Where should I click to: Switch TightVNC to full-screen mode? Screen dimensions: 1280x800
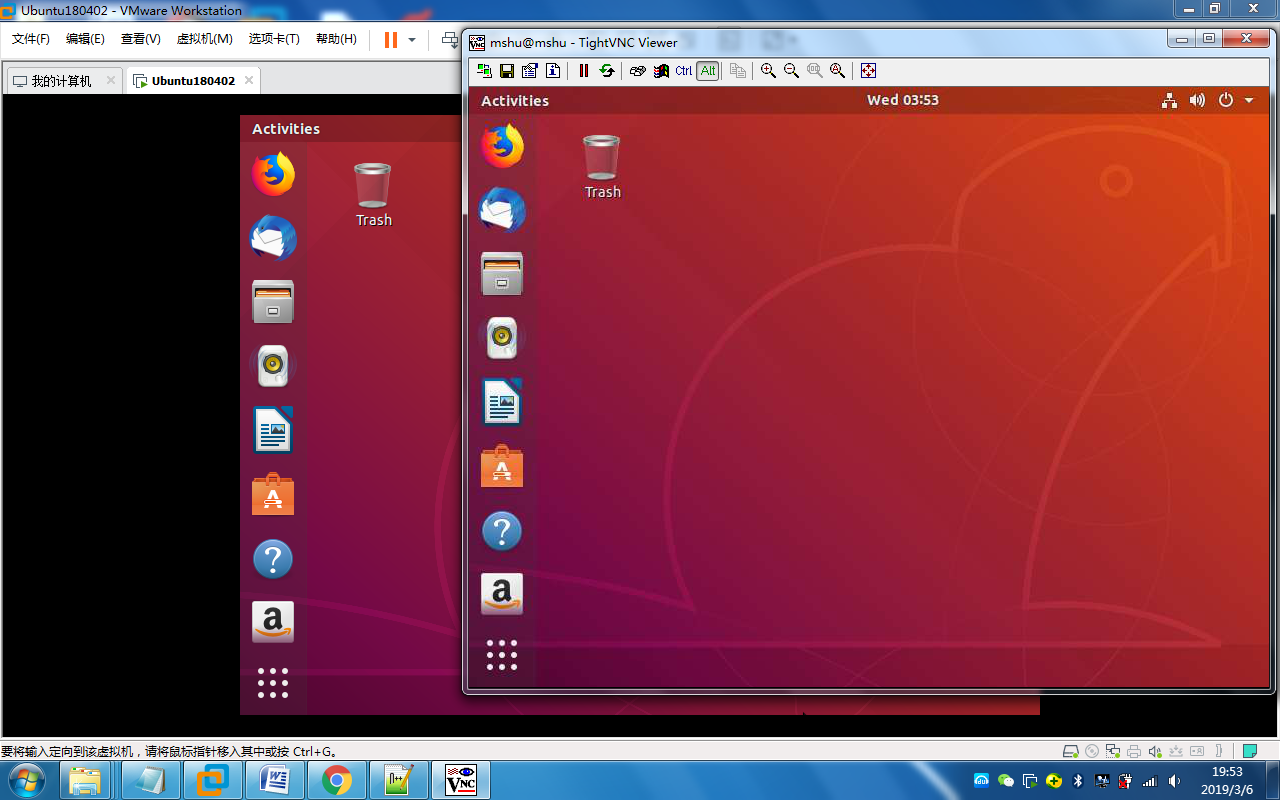(868, 71)
